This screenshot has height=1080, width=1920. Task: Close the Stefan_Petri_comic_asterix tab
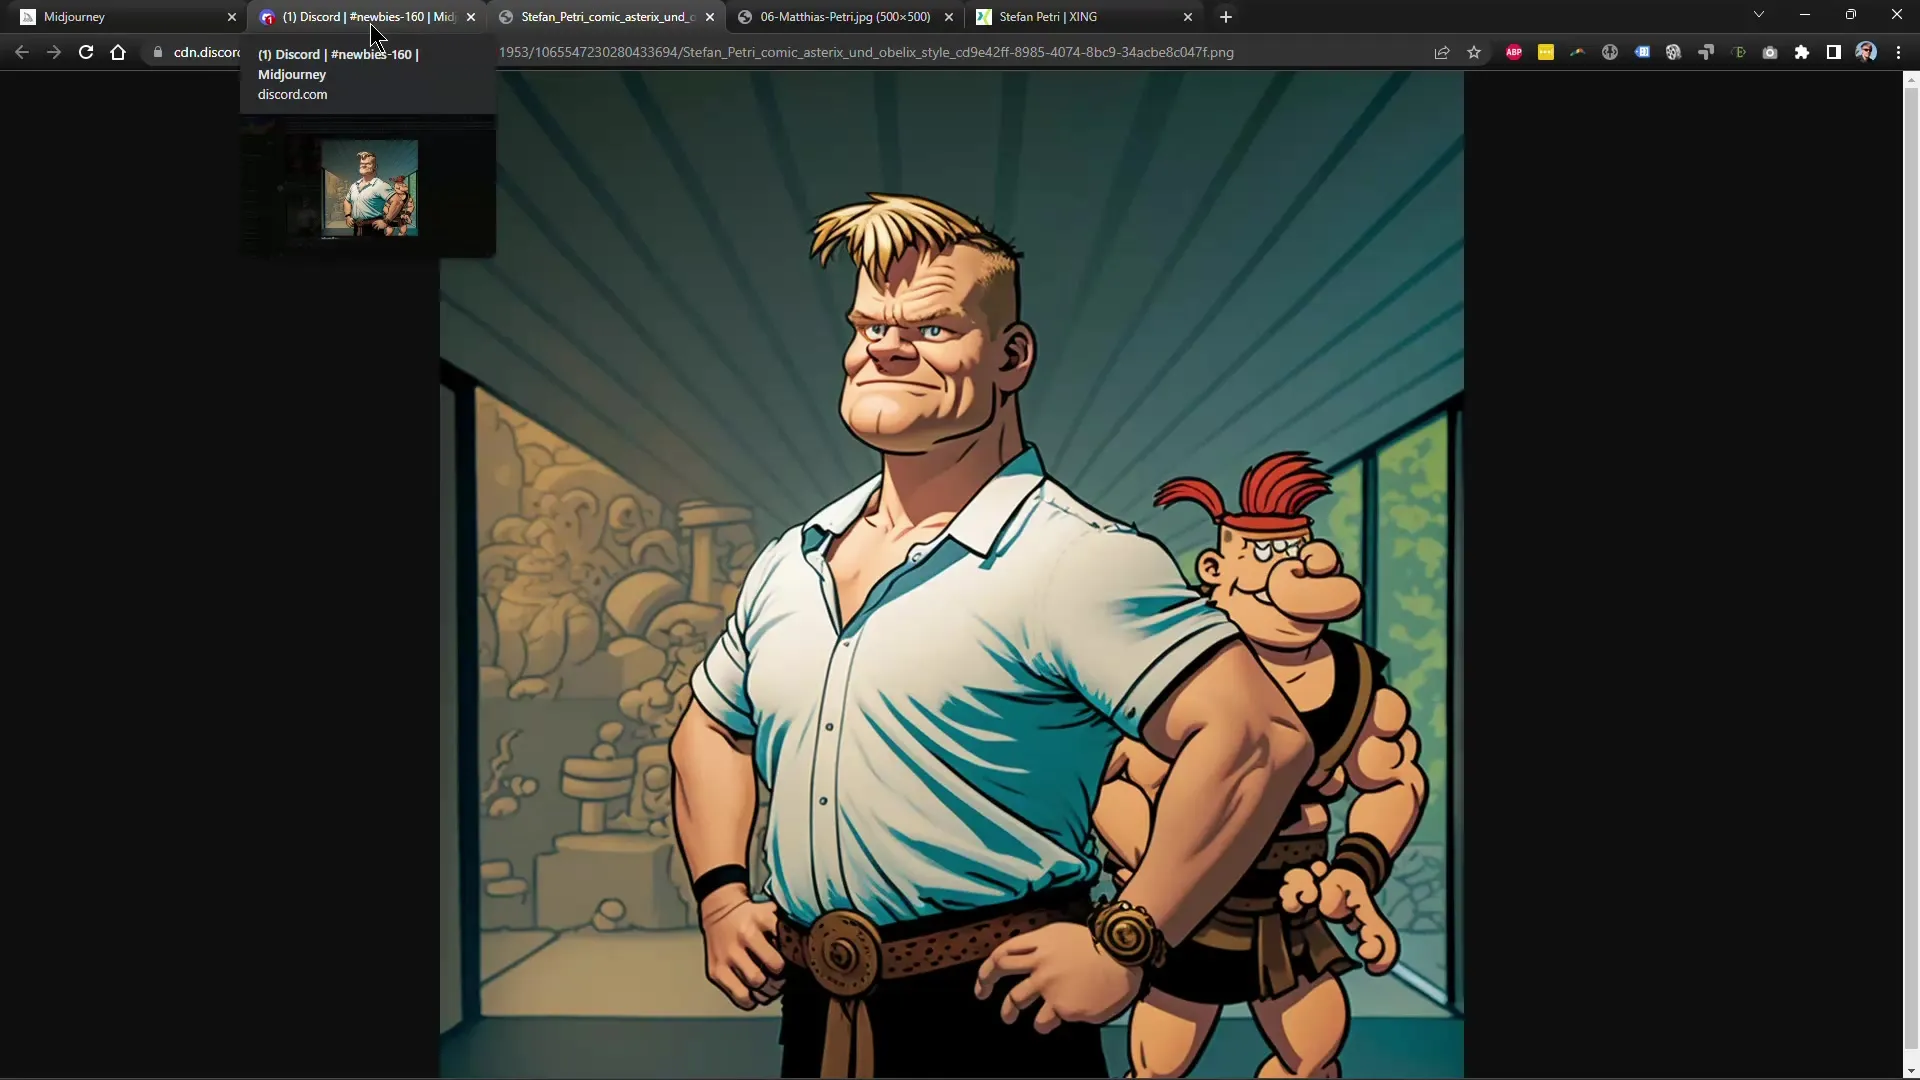[710, 17]
